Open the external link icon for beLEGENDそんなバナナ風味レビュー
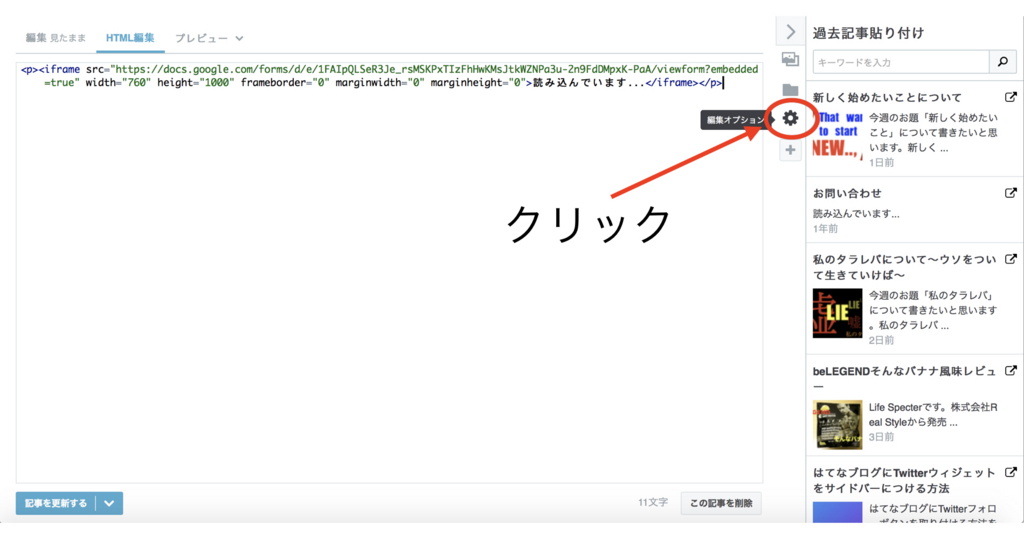The width and height of the screenshot is (1024, 539). 1010,371
